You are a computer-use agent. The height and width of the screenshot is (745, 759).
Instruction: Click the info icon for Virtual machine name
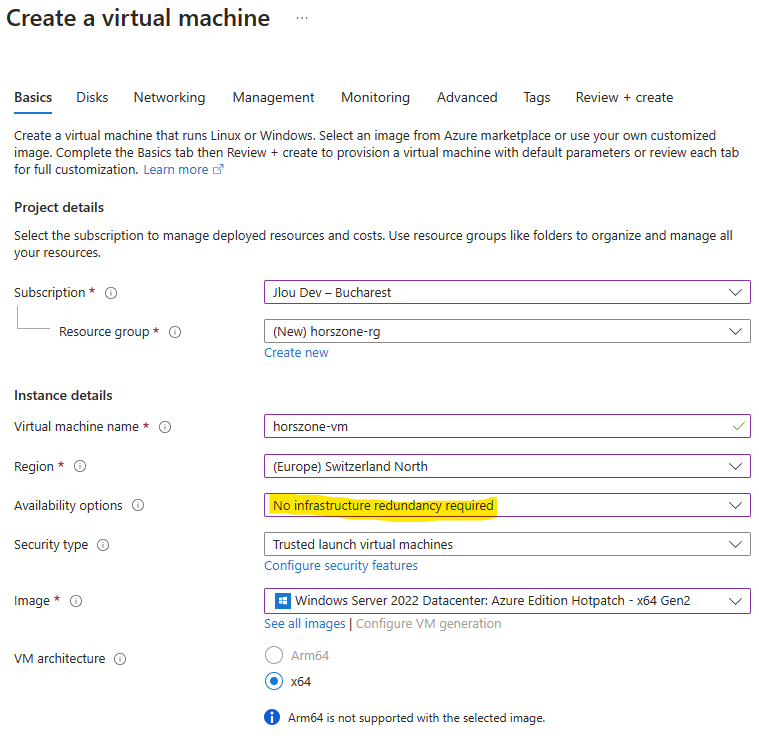165,427
